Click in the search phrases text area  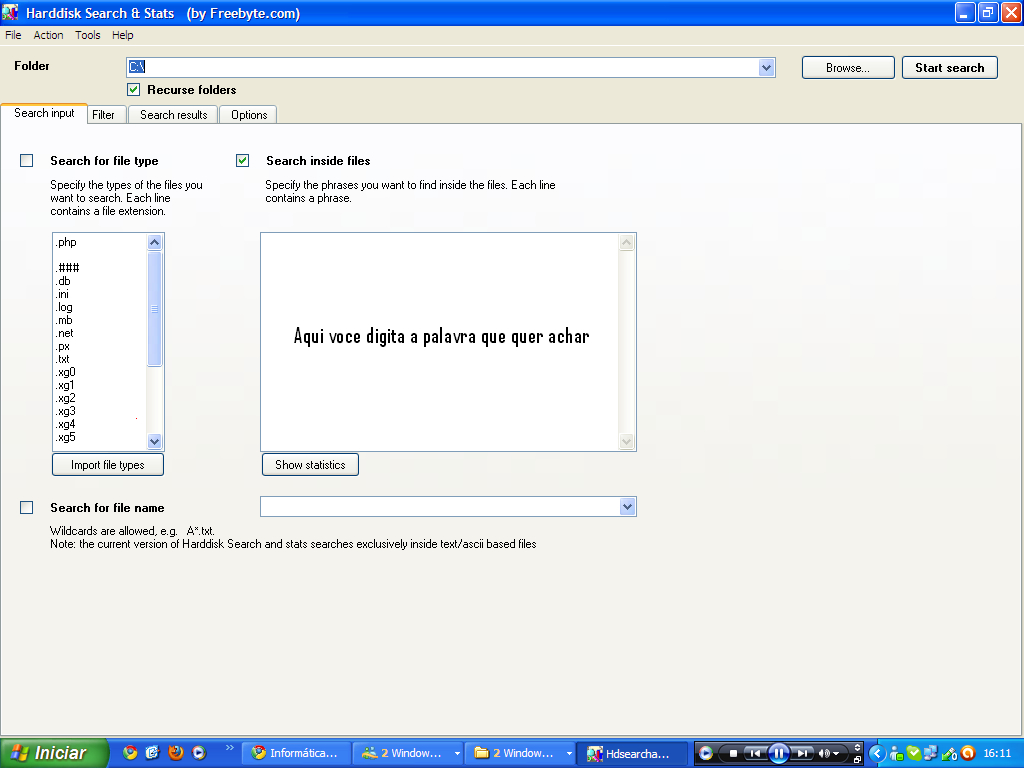coord(440,342)
